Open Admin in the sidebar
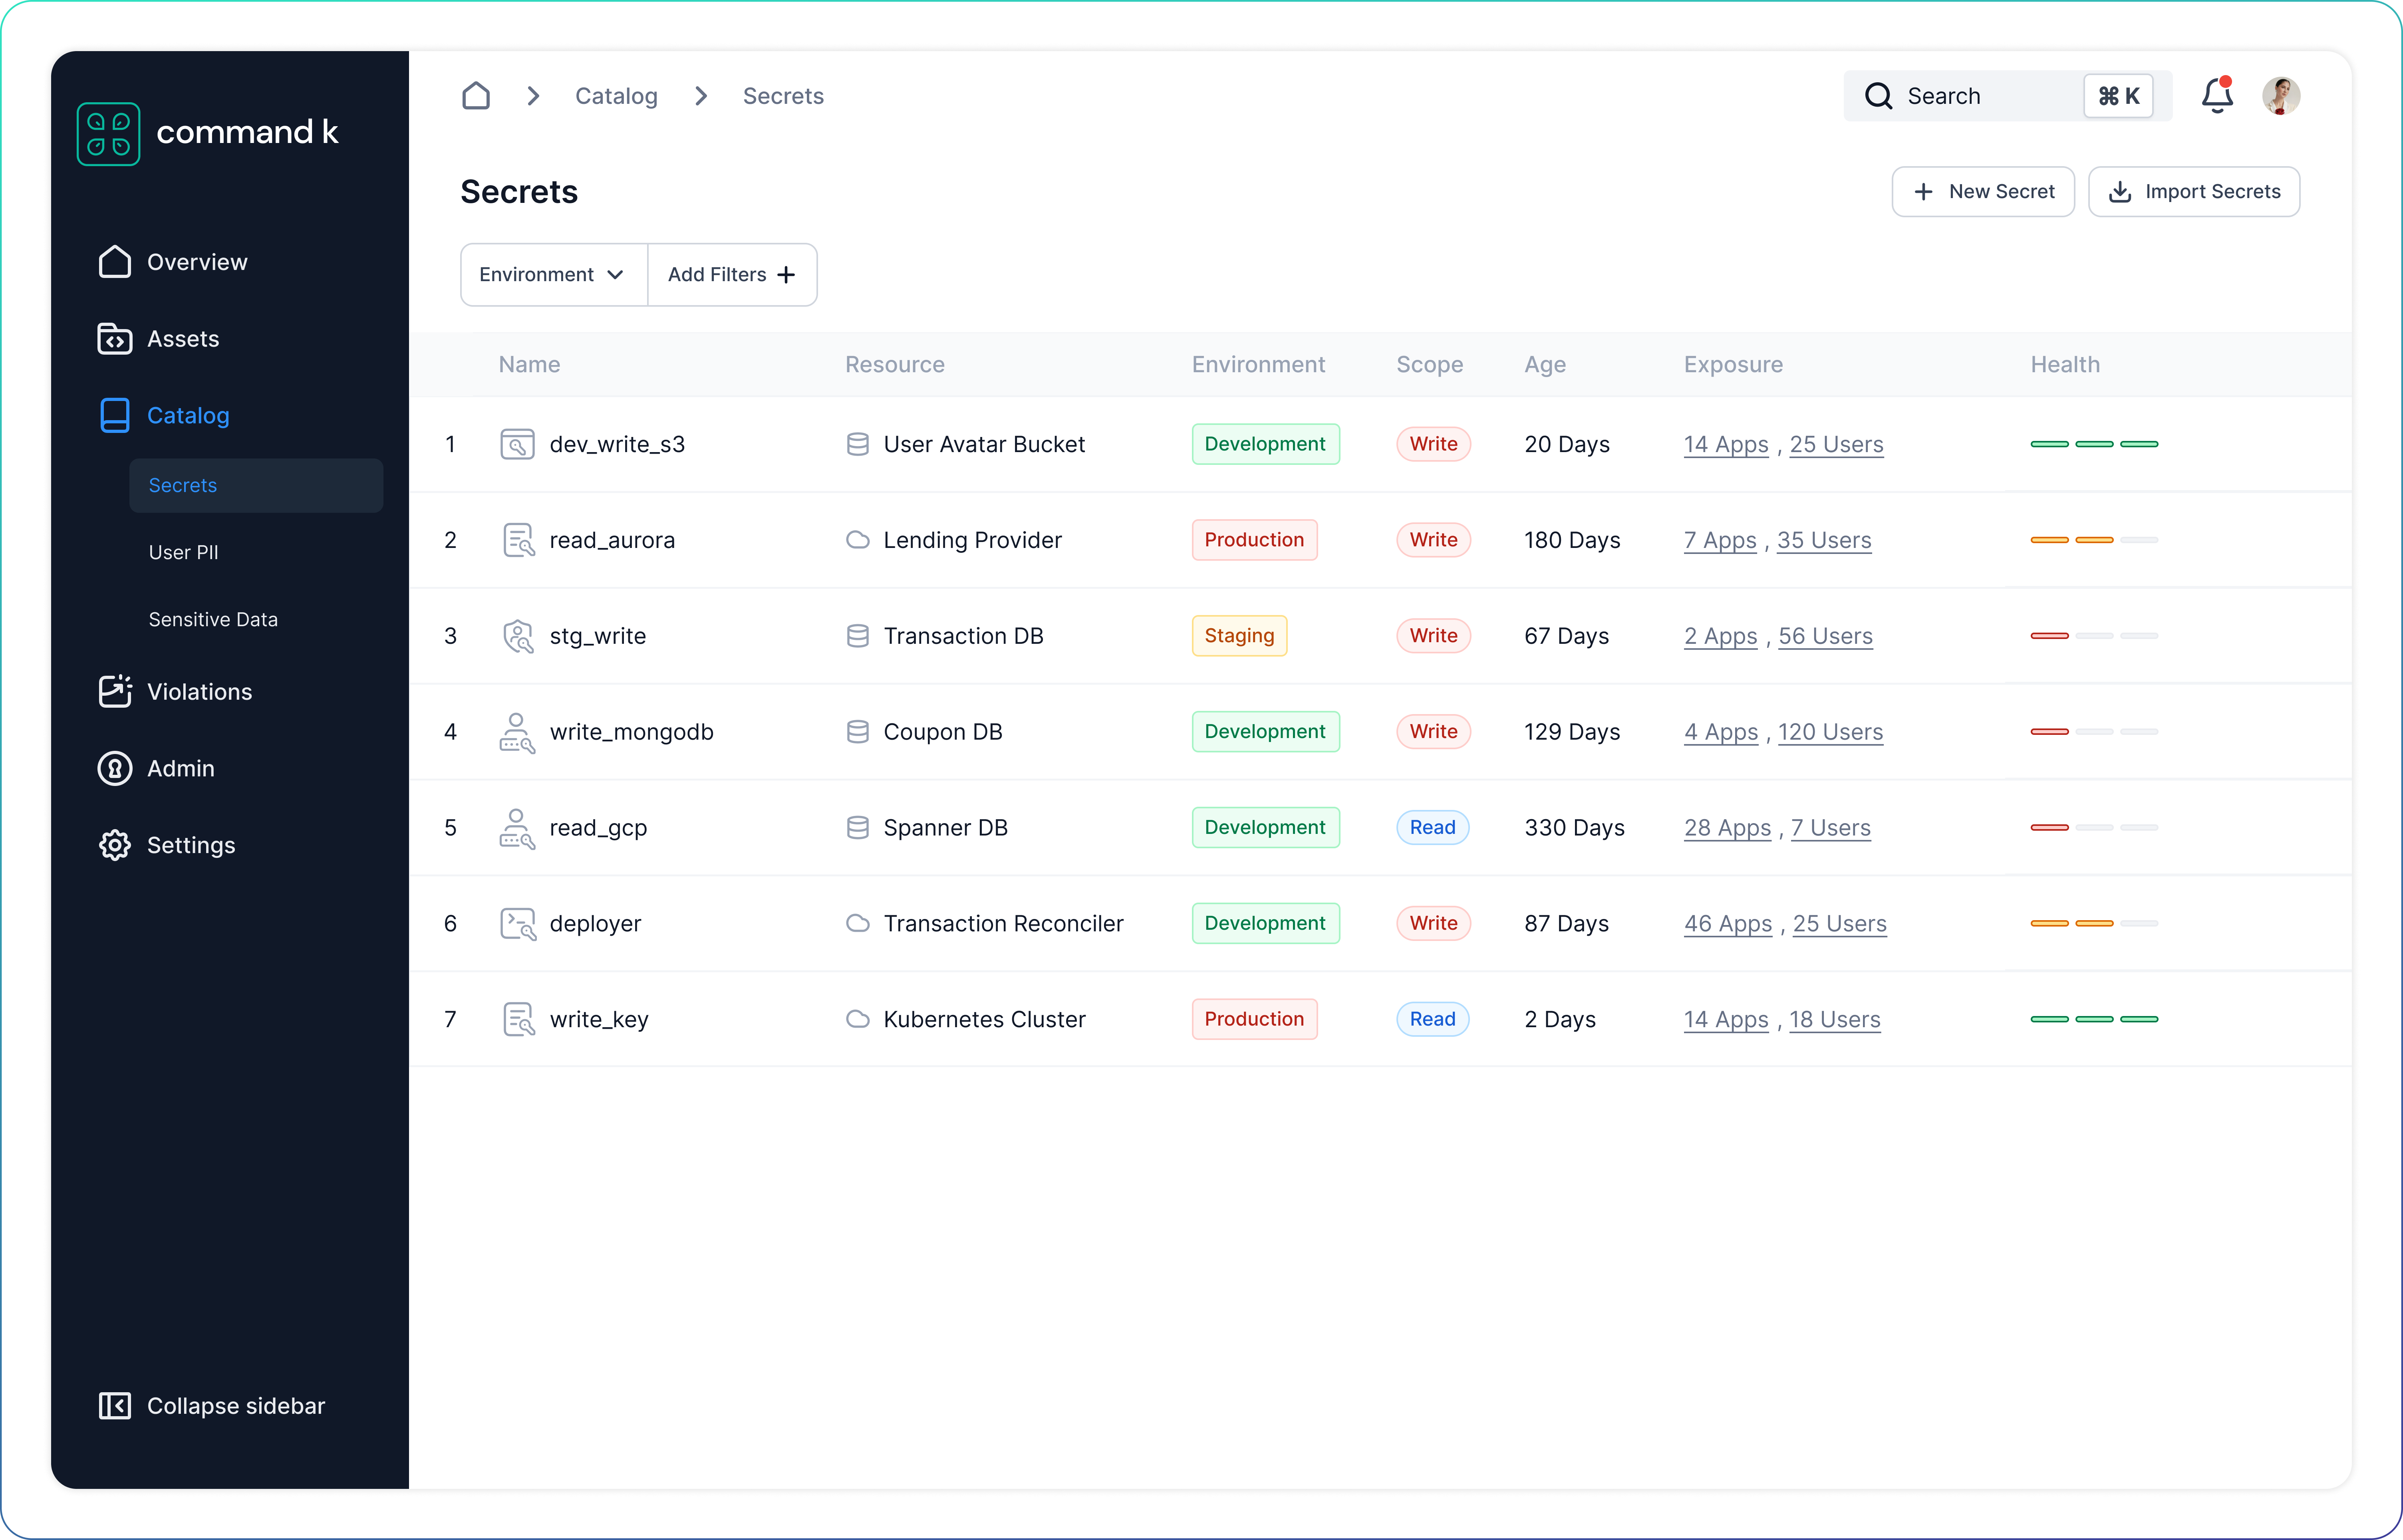 pos(180,768)
